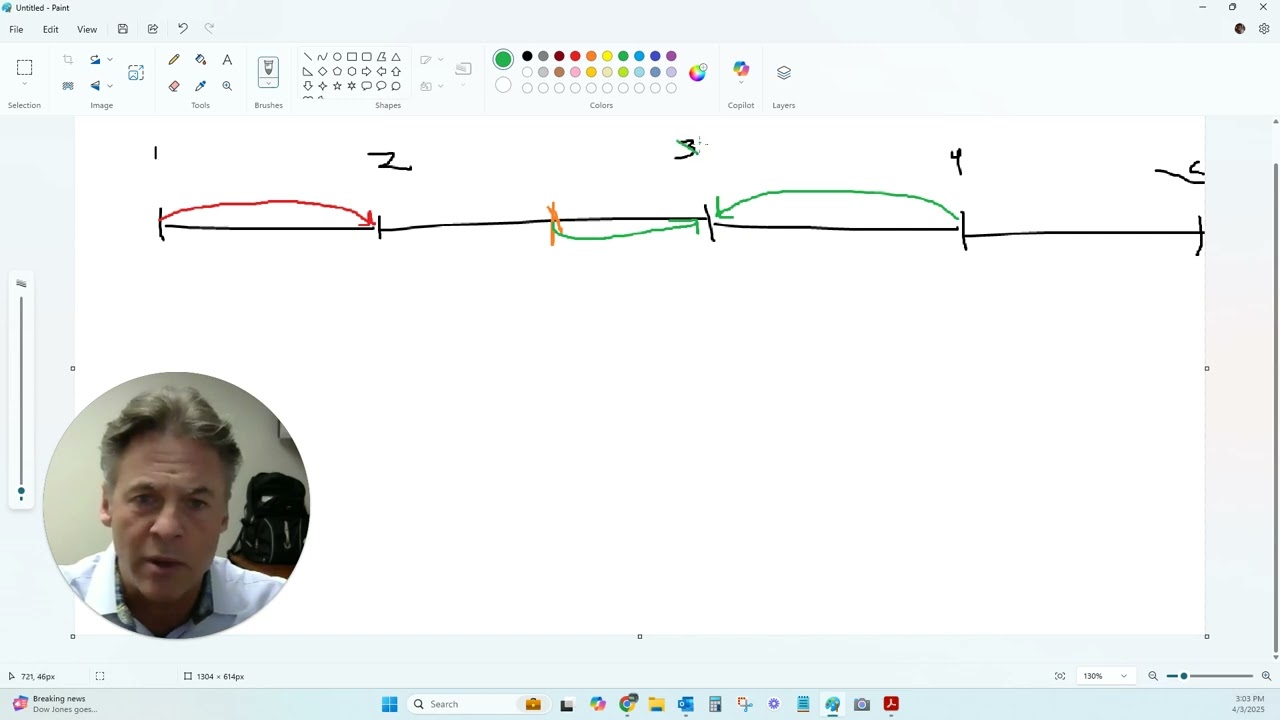This screenshot has height=720, width=1280.
Task: Select the Pencil tool
Action: point(174,60)
